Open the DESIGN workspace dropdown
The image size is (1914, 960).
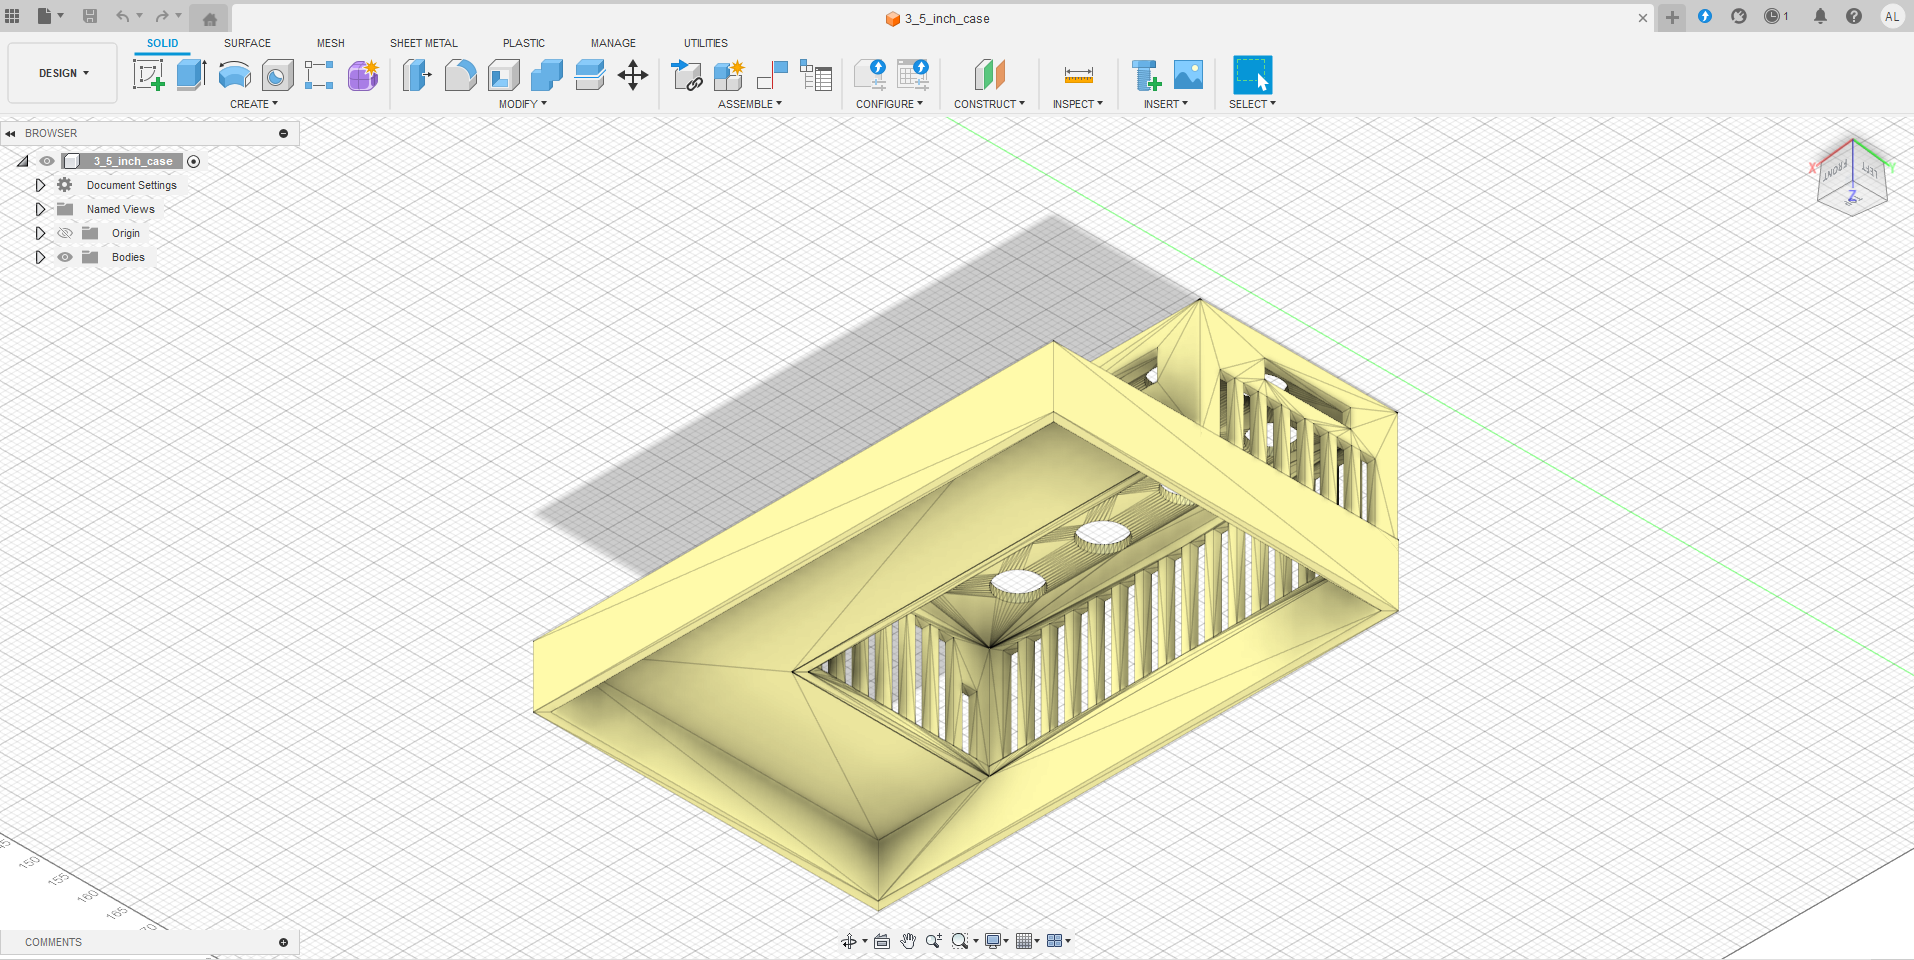pos(63,73)
